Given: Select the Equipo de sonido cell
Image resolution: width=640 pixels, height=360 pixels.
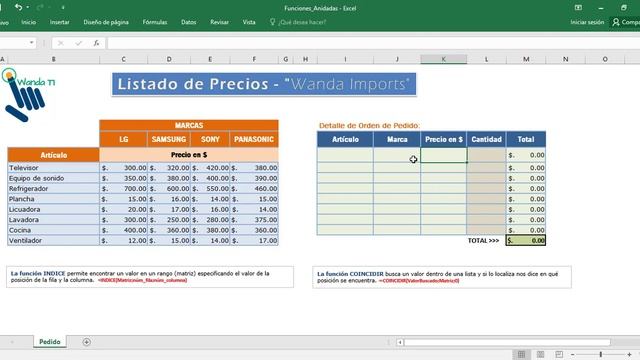Looking at the screenshot, I should pyautogui.click(x=53, y=178).
